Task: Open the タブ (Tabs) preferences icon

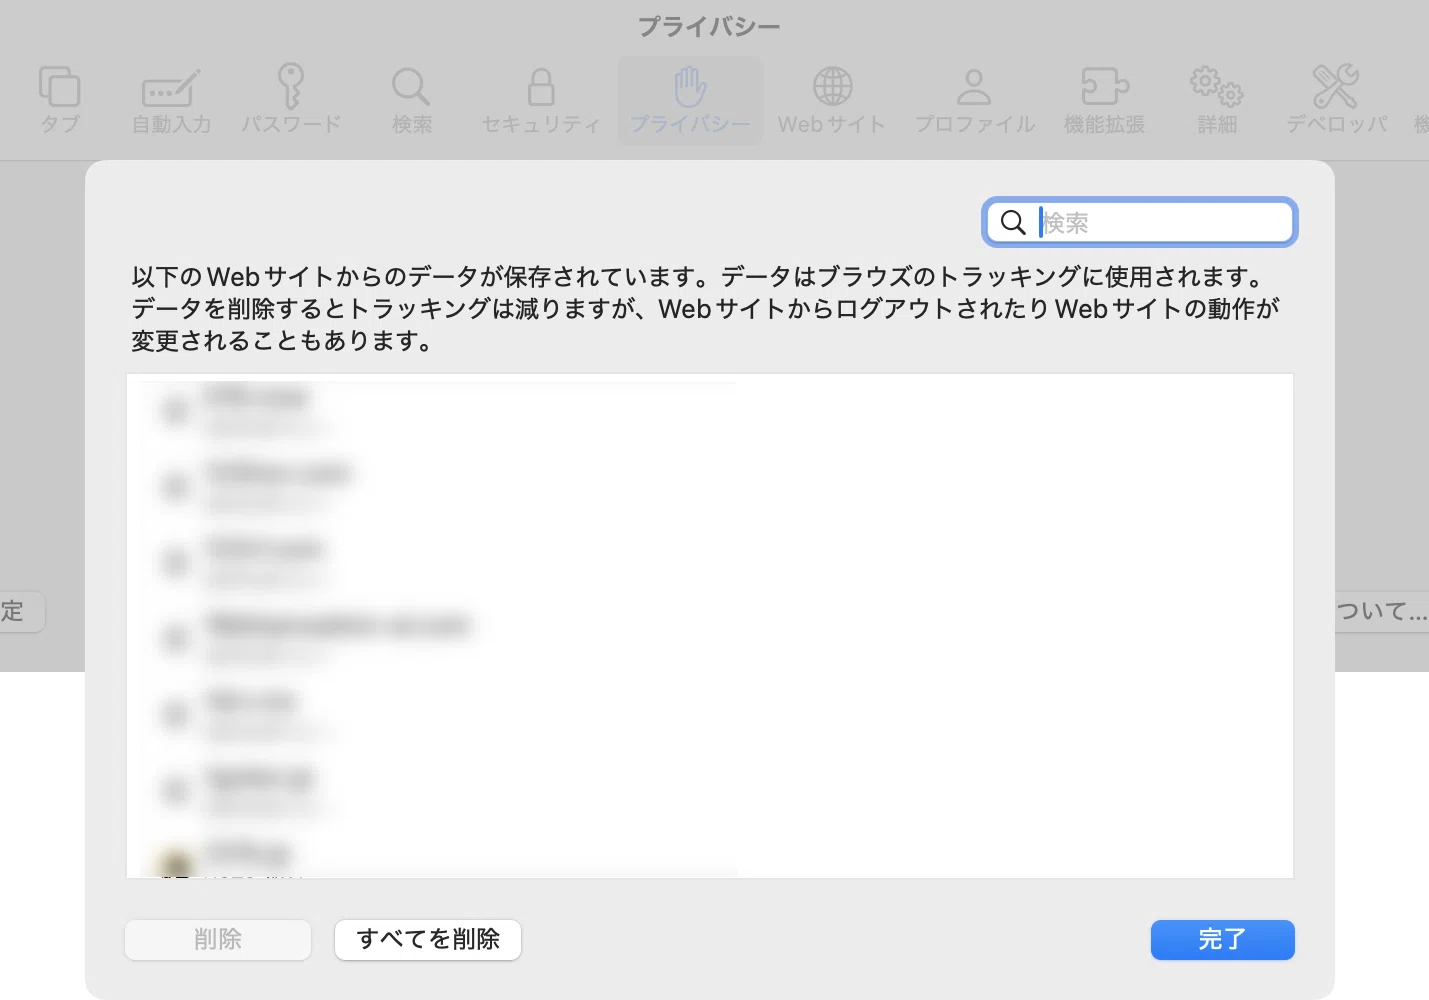Action: coord(59,87)
